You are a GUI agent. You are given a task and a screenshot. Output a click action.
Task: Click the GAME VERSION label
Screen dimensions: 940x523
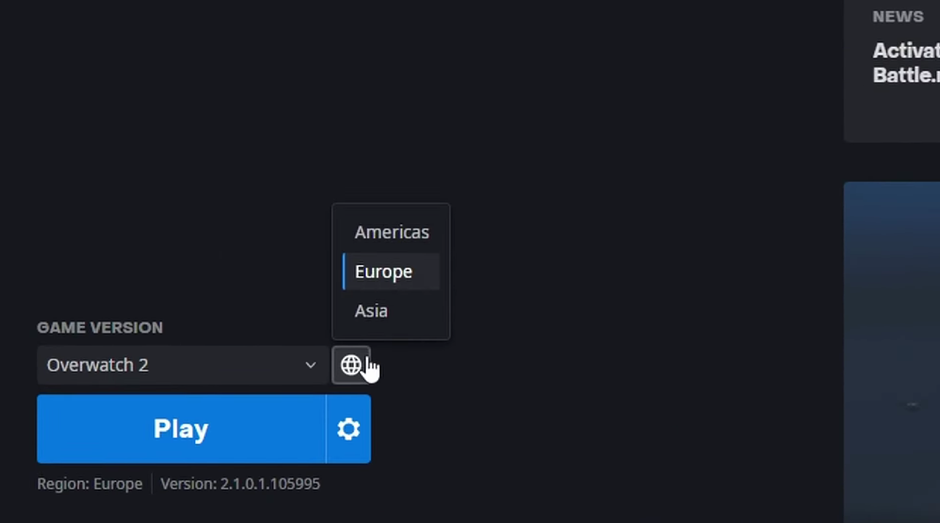(x=100, y=327)
